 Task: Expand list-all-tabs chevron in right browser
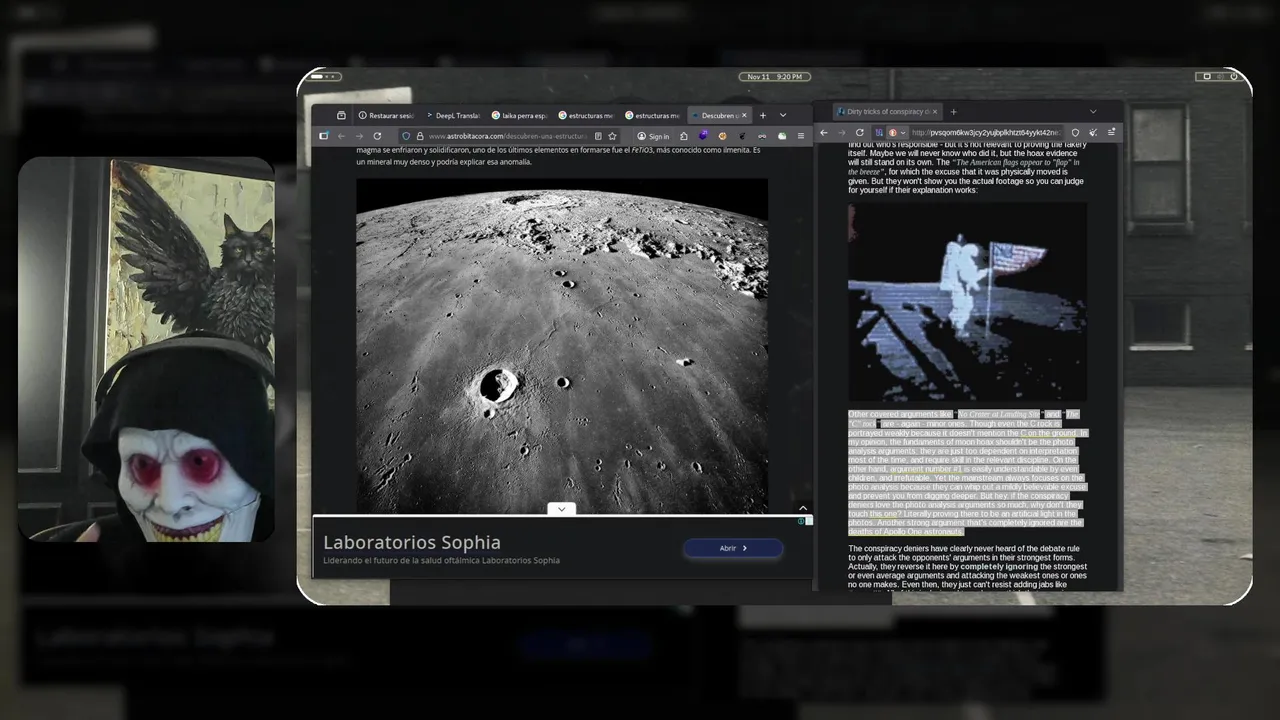coord(1093,111)
